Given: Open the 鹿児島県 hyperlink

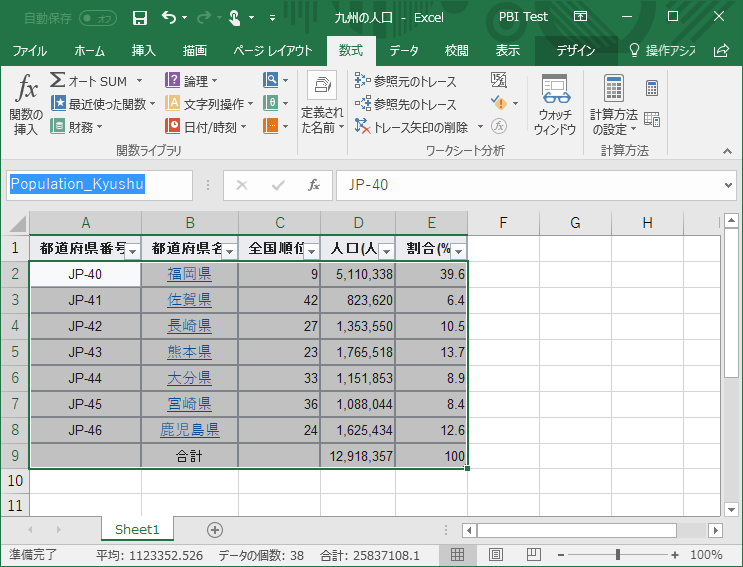Looking at the screenshot, I should 190,430.
